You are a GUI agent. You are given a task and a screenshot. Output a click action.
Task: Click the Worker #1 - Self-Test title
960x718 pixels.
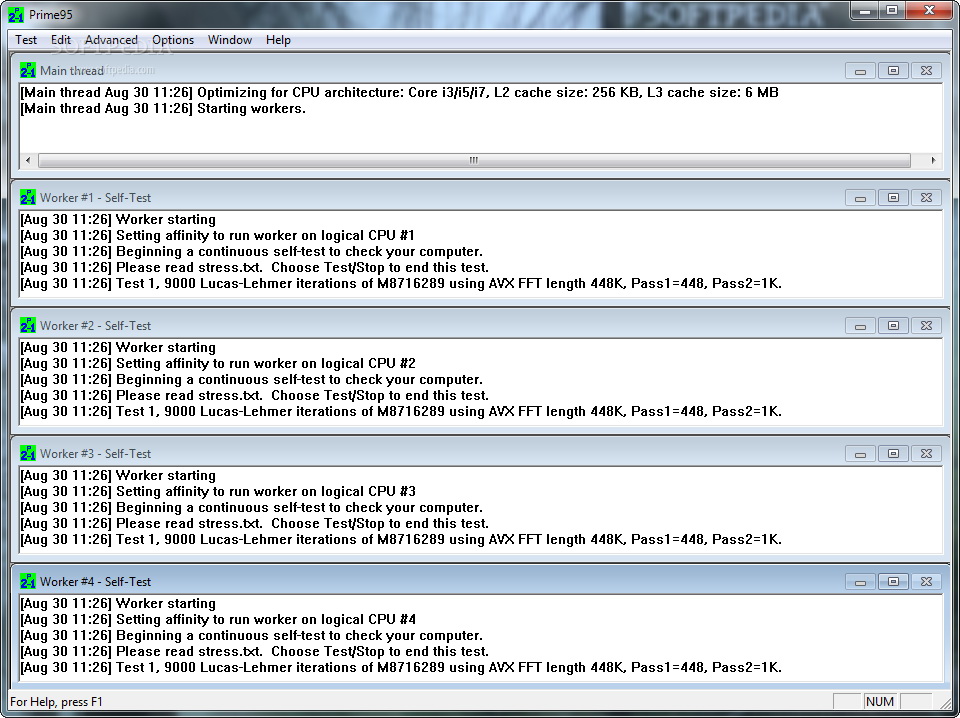tap(96, 197)
